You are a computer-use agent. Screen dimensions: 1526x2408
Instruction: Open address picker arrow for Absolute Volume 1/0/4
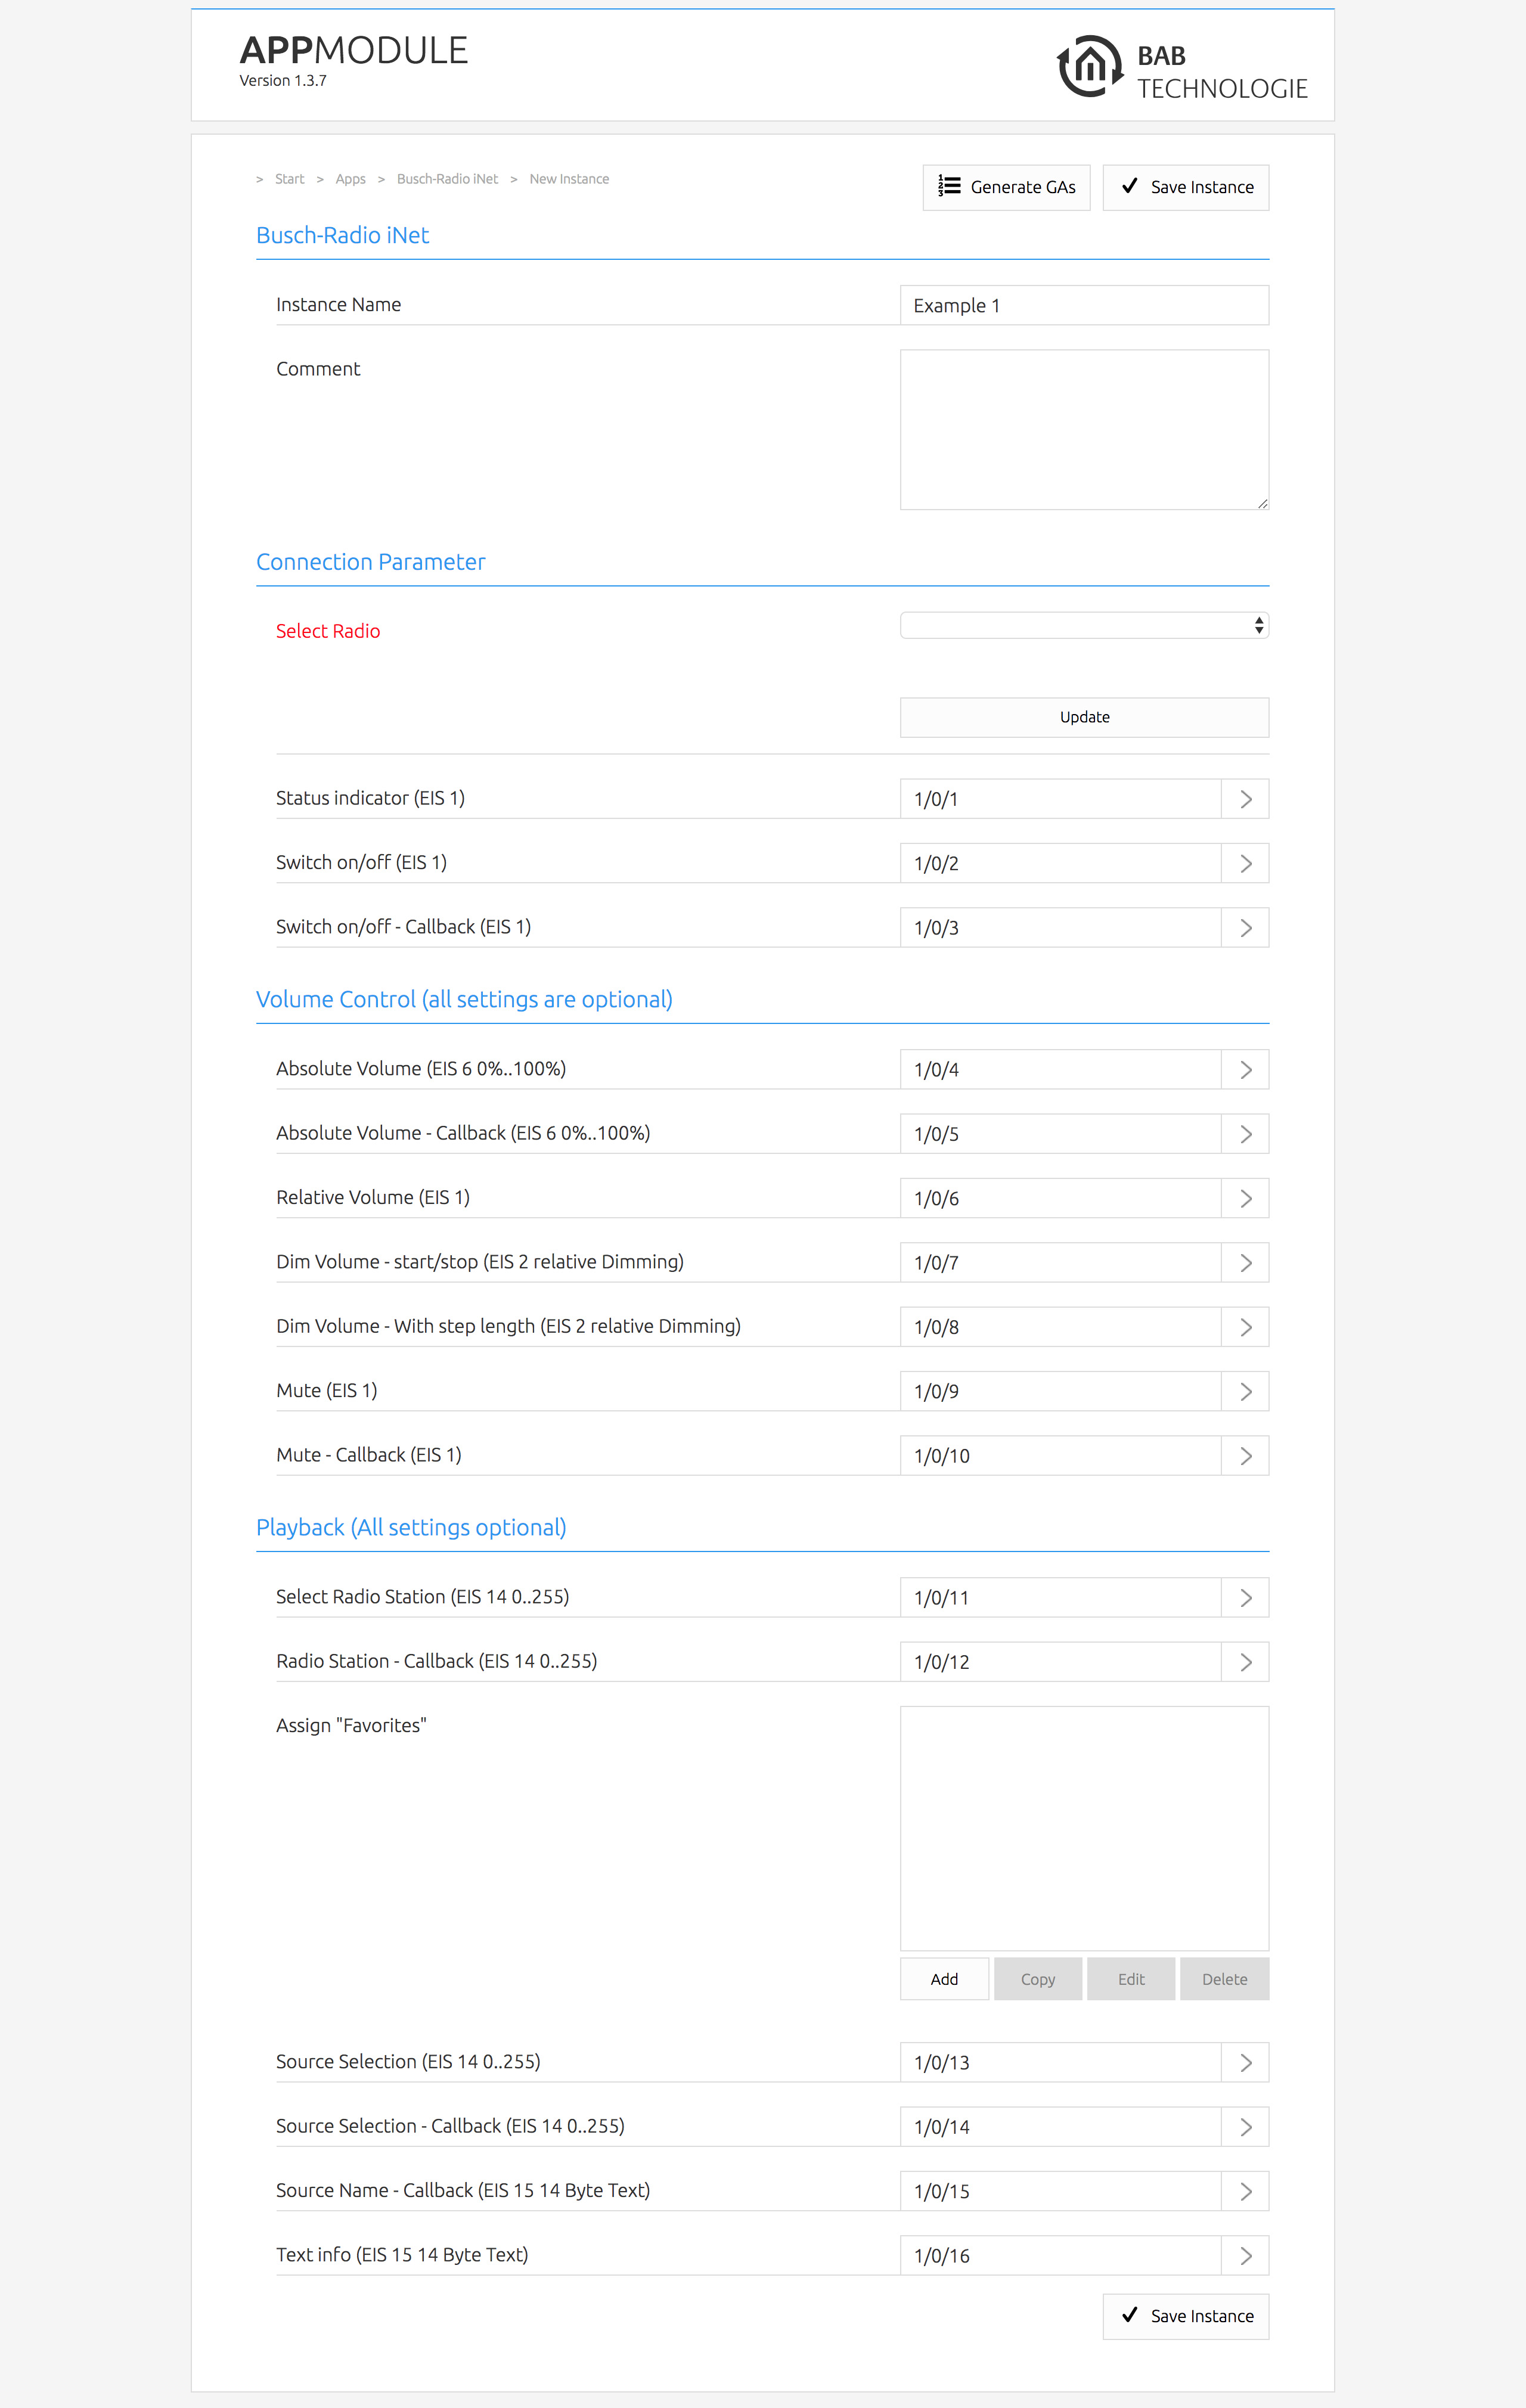pyautogui.click(x=1245, y=1070)
